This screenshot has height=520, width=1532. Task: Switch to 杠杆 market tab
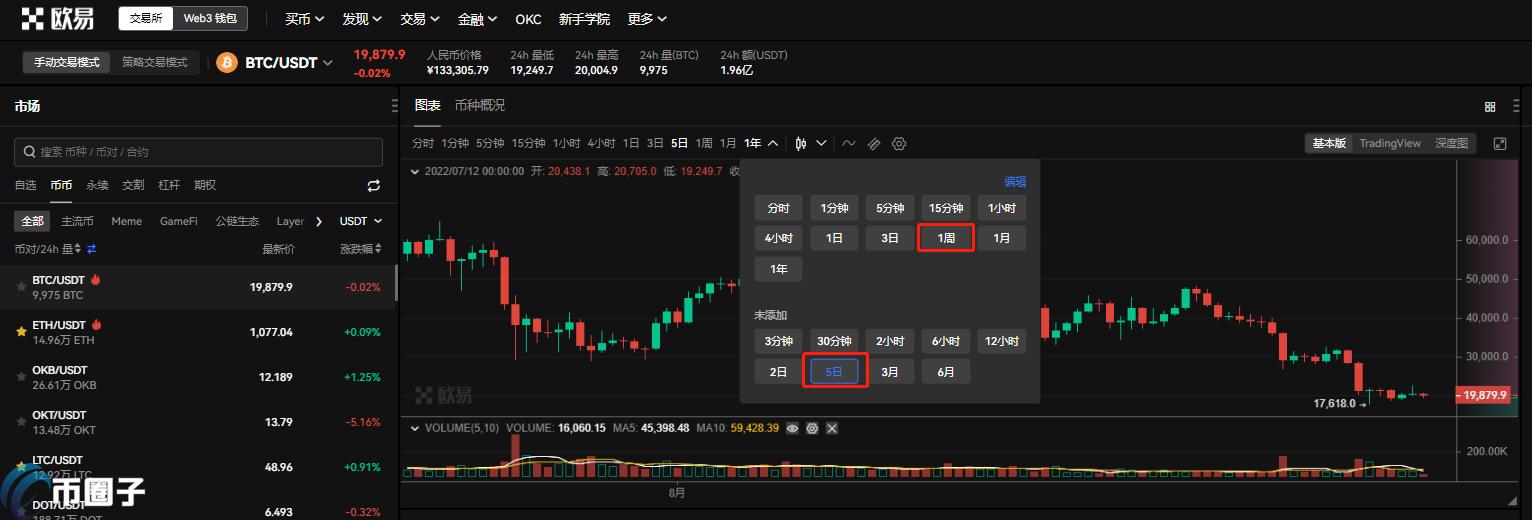(169, 185)
